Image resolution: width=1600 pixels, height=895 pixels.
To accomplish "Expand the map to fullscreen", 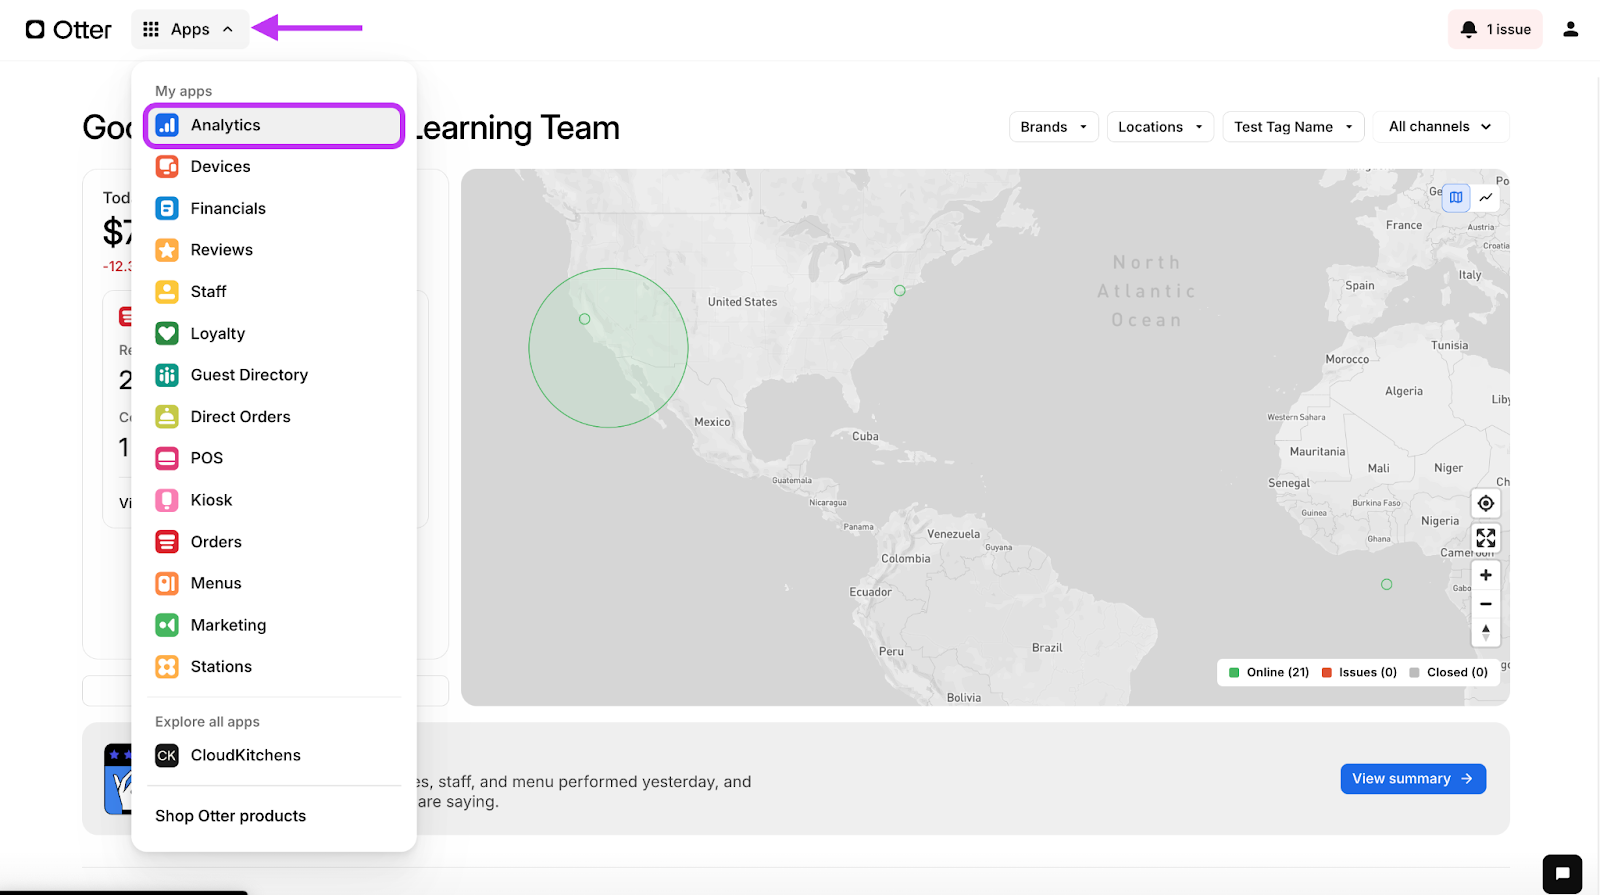I will coord(1486,538).
